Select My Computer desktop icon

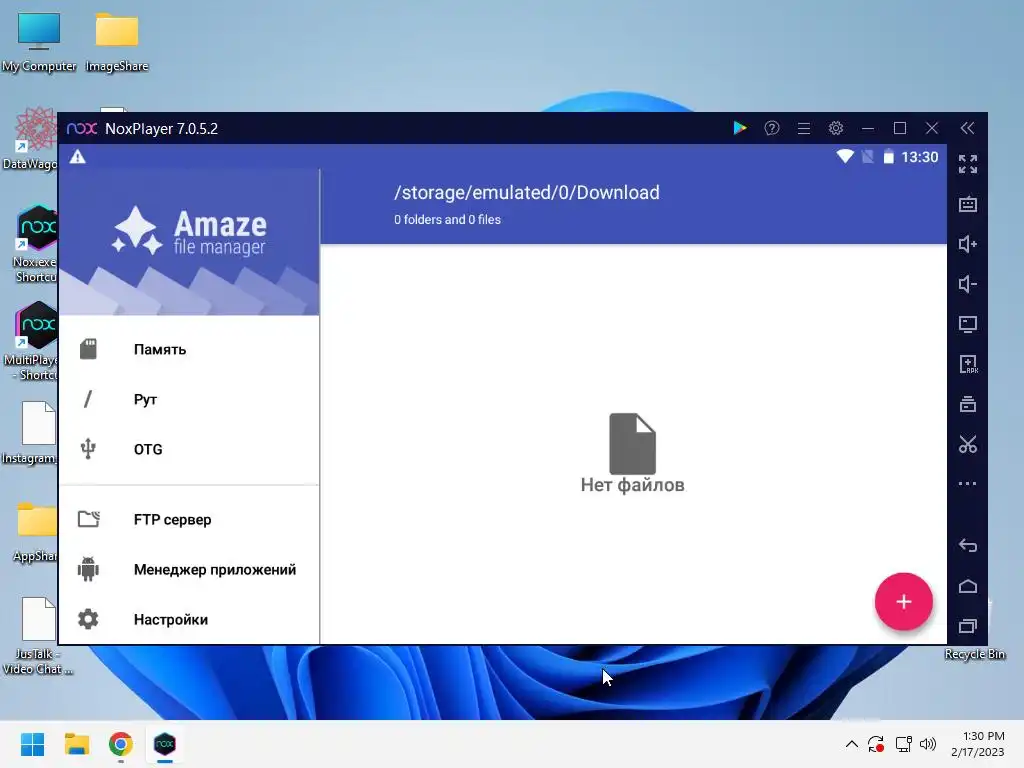(39, 42)
